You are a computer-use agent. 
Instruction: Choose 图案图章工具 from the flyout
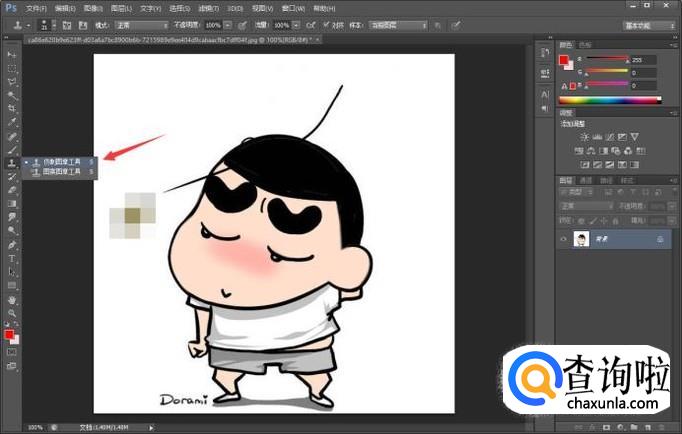point(60,172)
